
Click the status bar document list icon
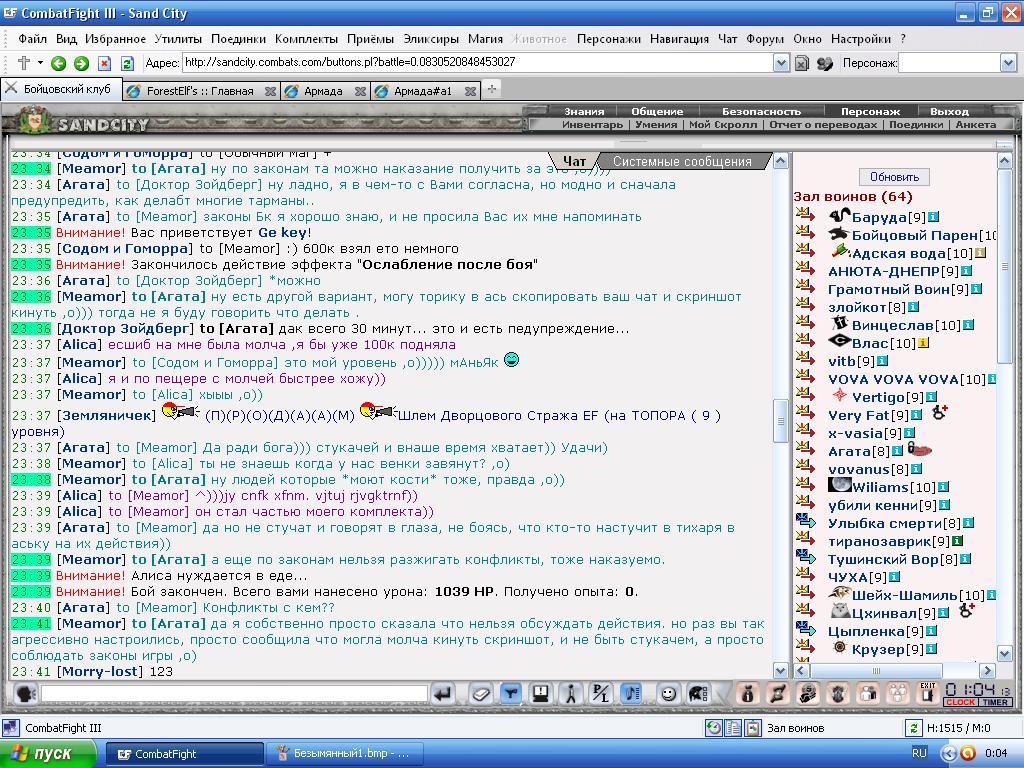[x=733, y=728]
